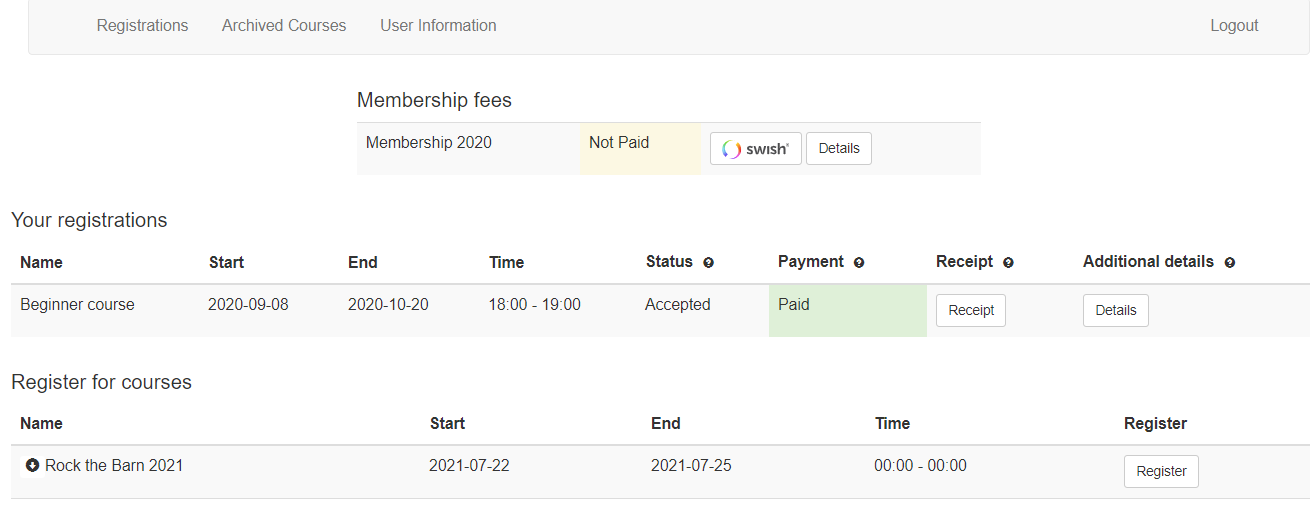Open Receipt for Beginner course

(970, 311)
